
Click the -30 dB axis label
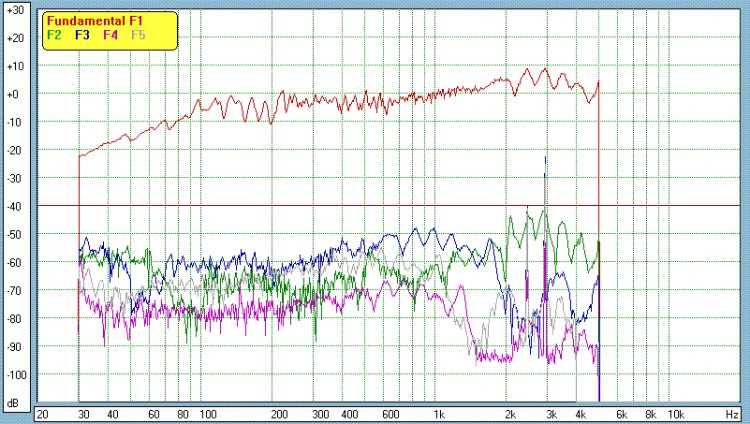coord(15,179)
